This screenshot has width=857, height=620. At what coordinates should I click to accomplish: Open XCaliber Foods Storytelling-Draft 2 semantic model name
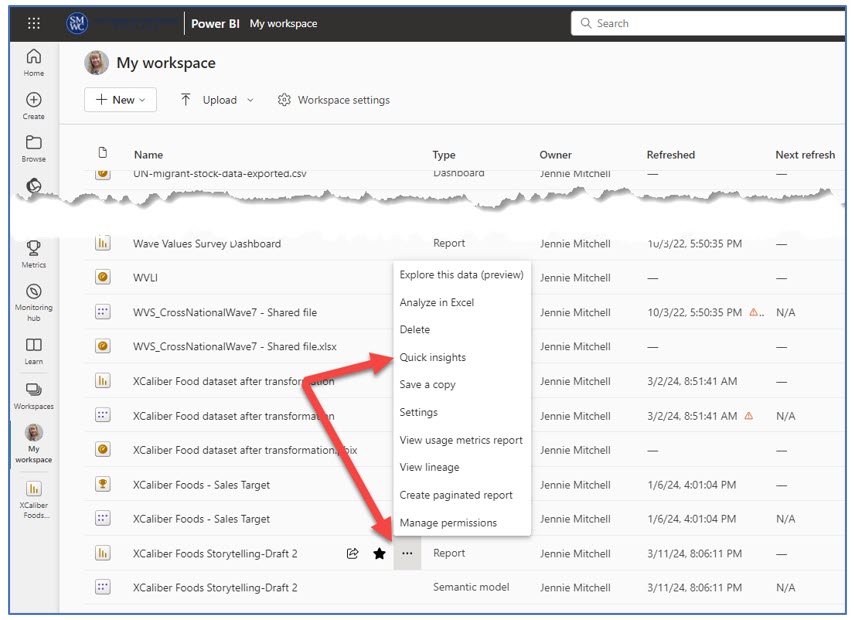tap(215, 588)
